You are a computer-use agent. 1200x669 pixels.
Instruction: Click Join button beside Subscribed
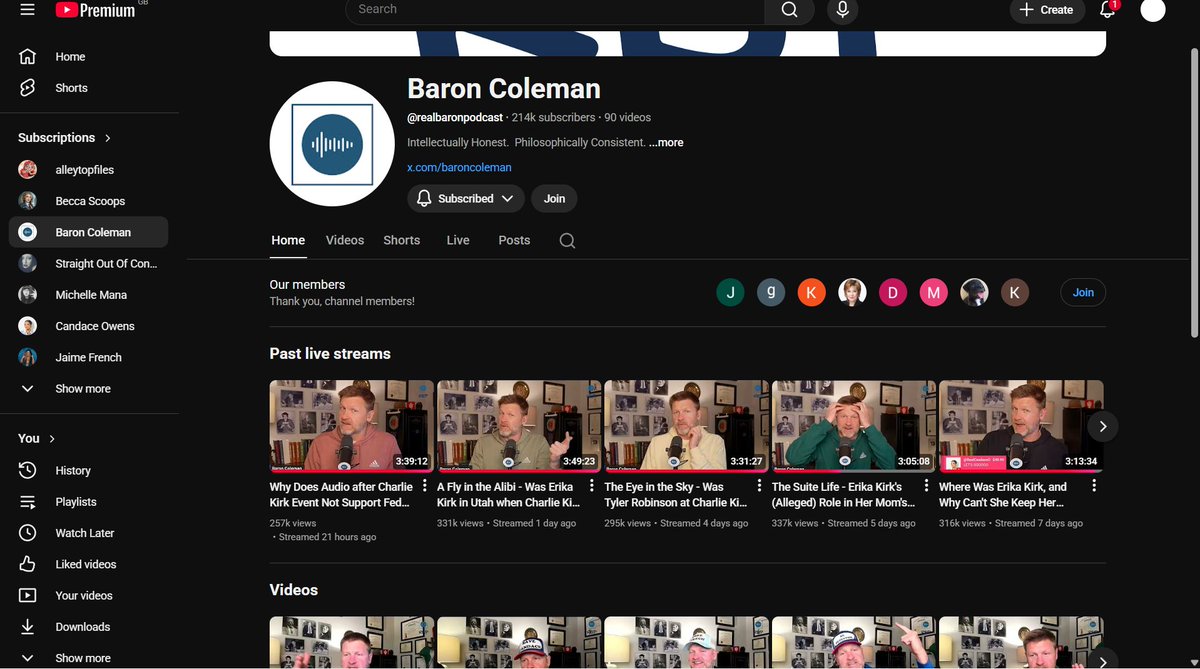point(554,198)
